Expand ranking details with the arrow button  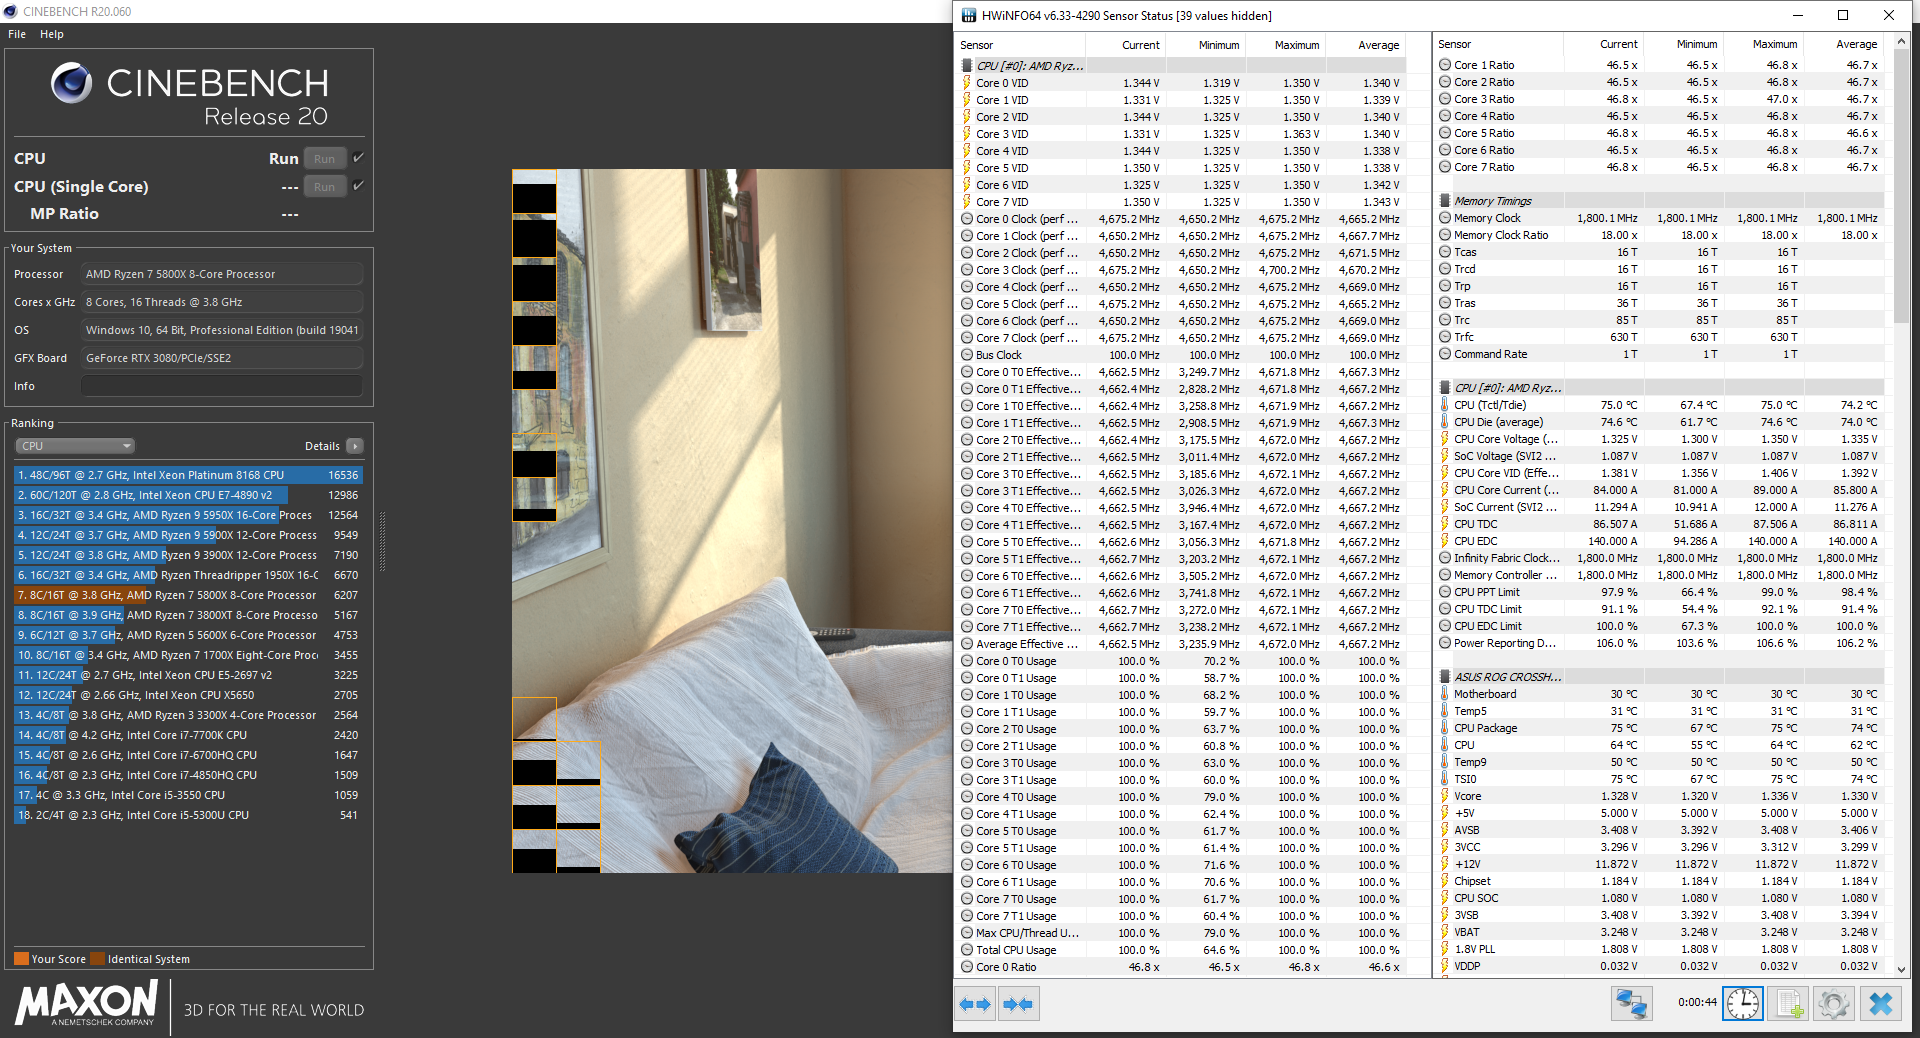355,446
